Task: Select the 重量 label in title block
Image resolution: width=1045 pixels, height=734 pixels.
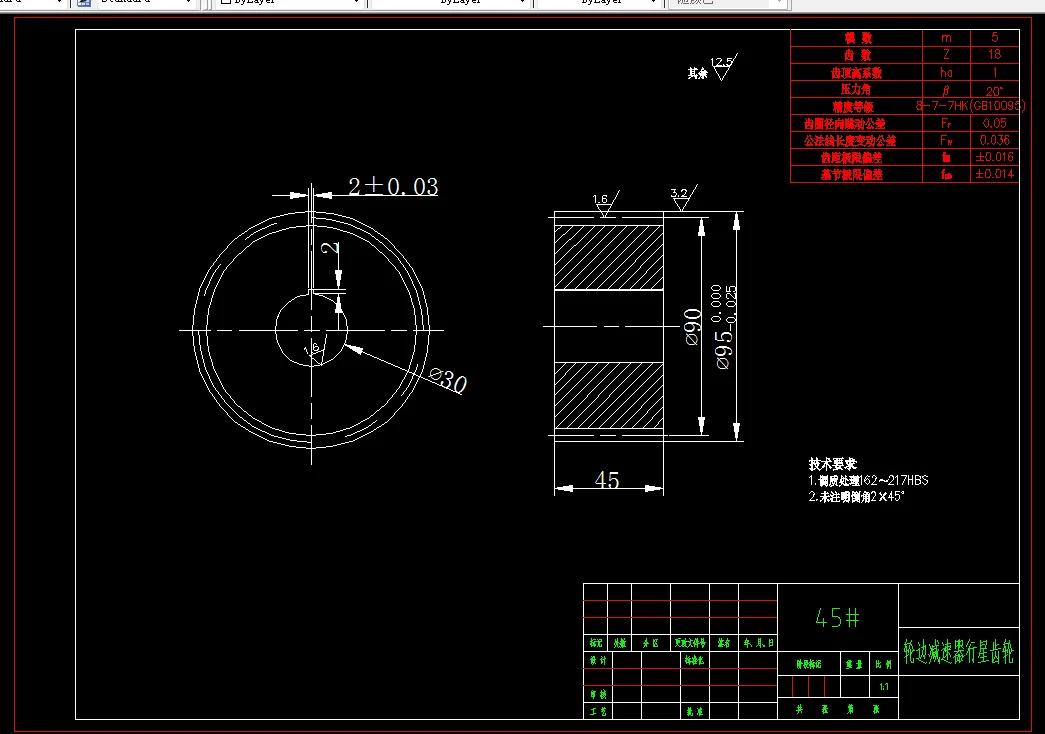Action: click(x=854, y=664)
